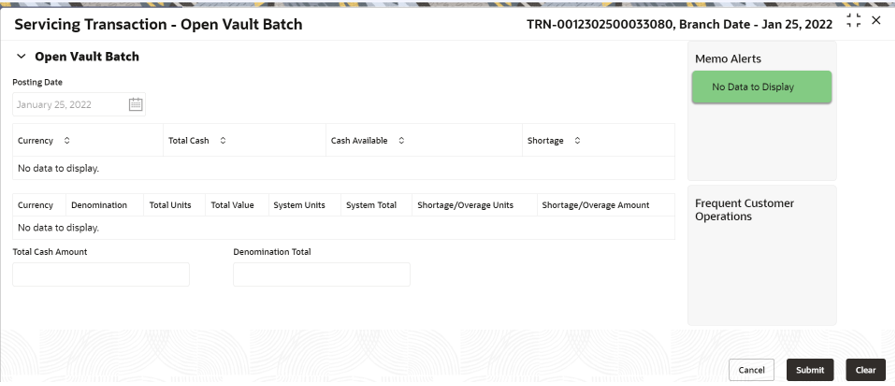Select the System Total column header
Screen dimensions: 895x386
pyautogui.click(x=371, y=205)
